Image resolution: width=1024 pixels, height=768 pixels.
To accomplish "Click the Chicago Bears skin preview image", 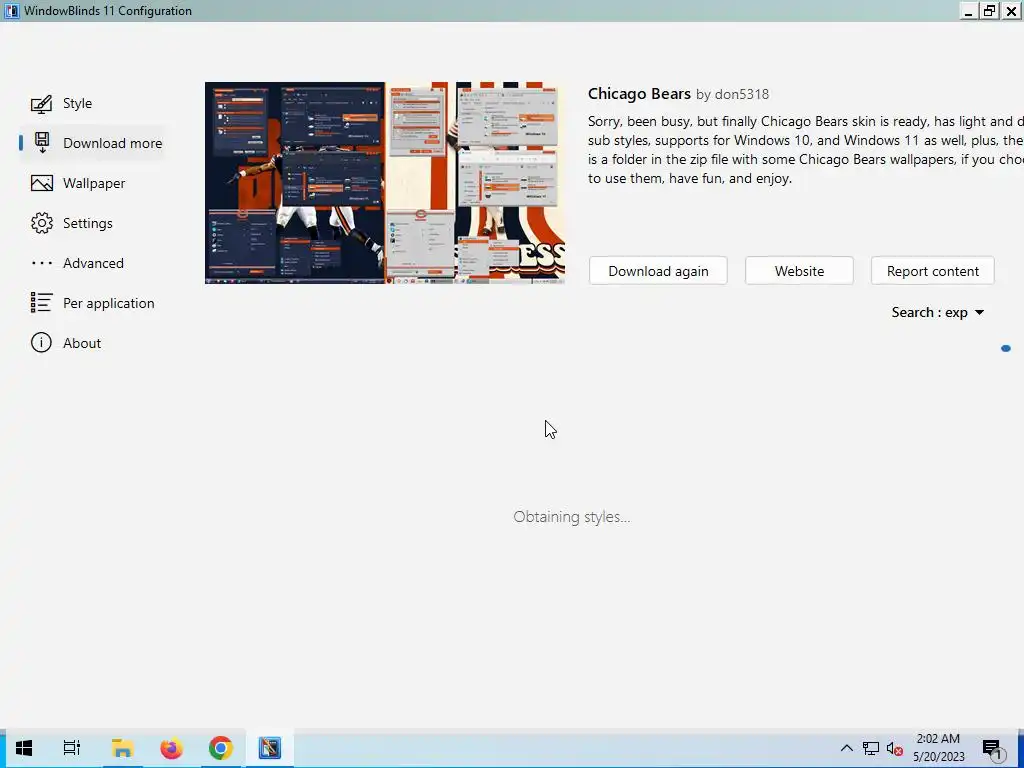I will [385, 183].
